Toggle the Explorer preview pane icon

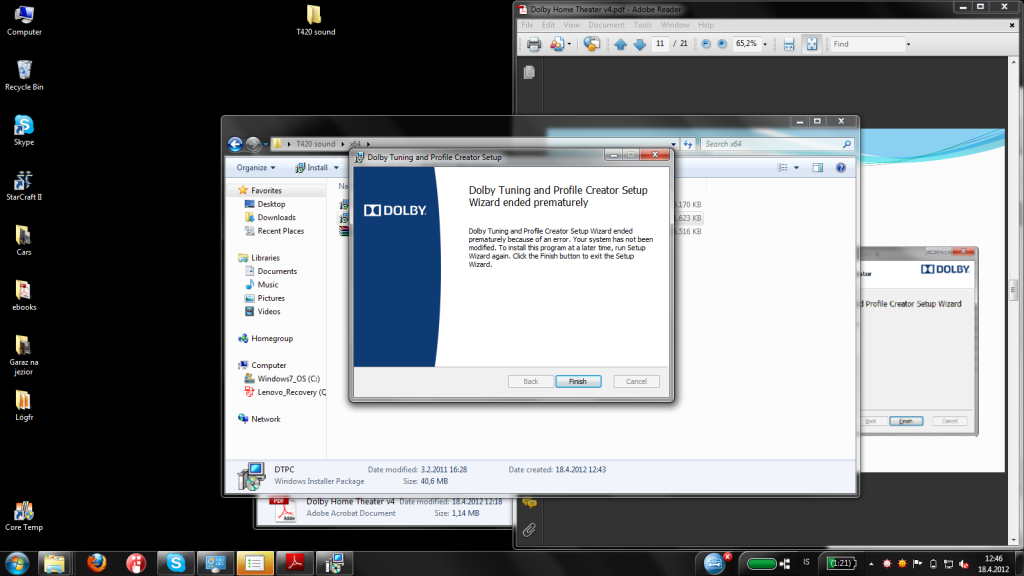[x=818, y=168]
